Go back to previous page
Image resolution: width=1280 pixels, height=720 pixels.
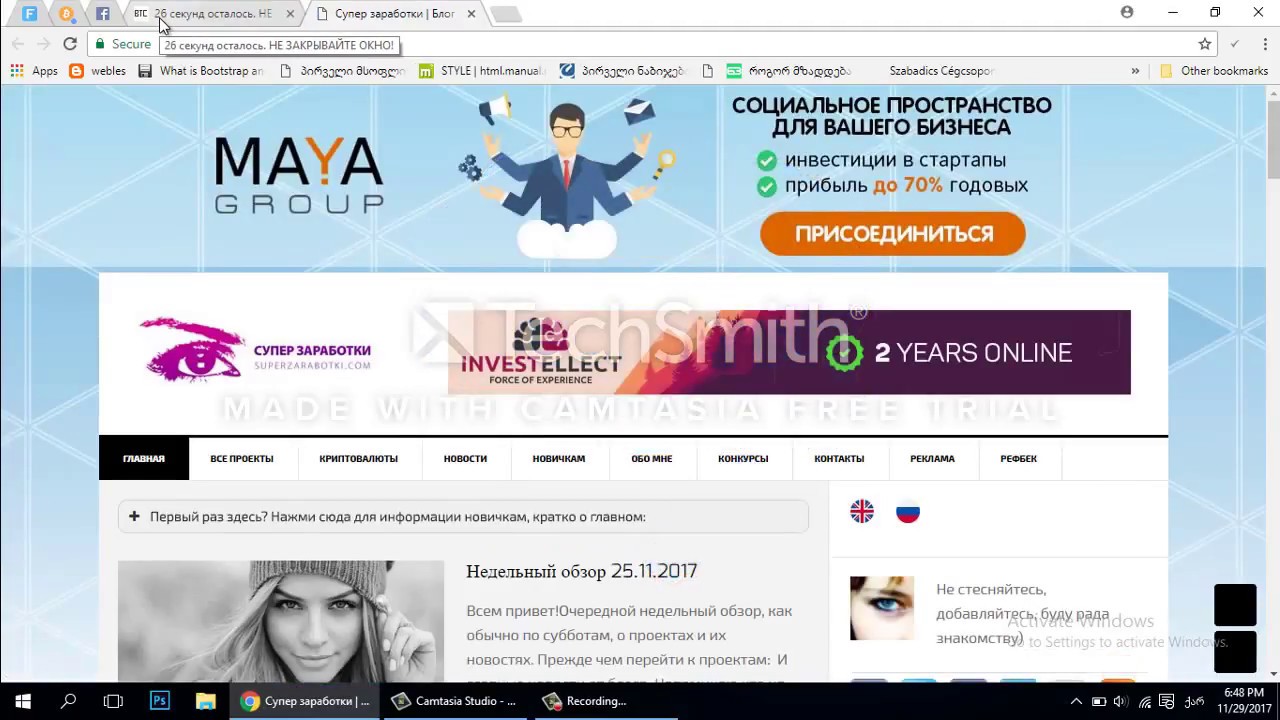[x=17, y=44]
